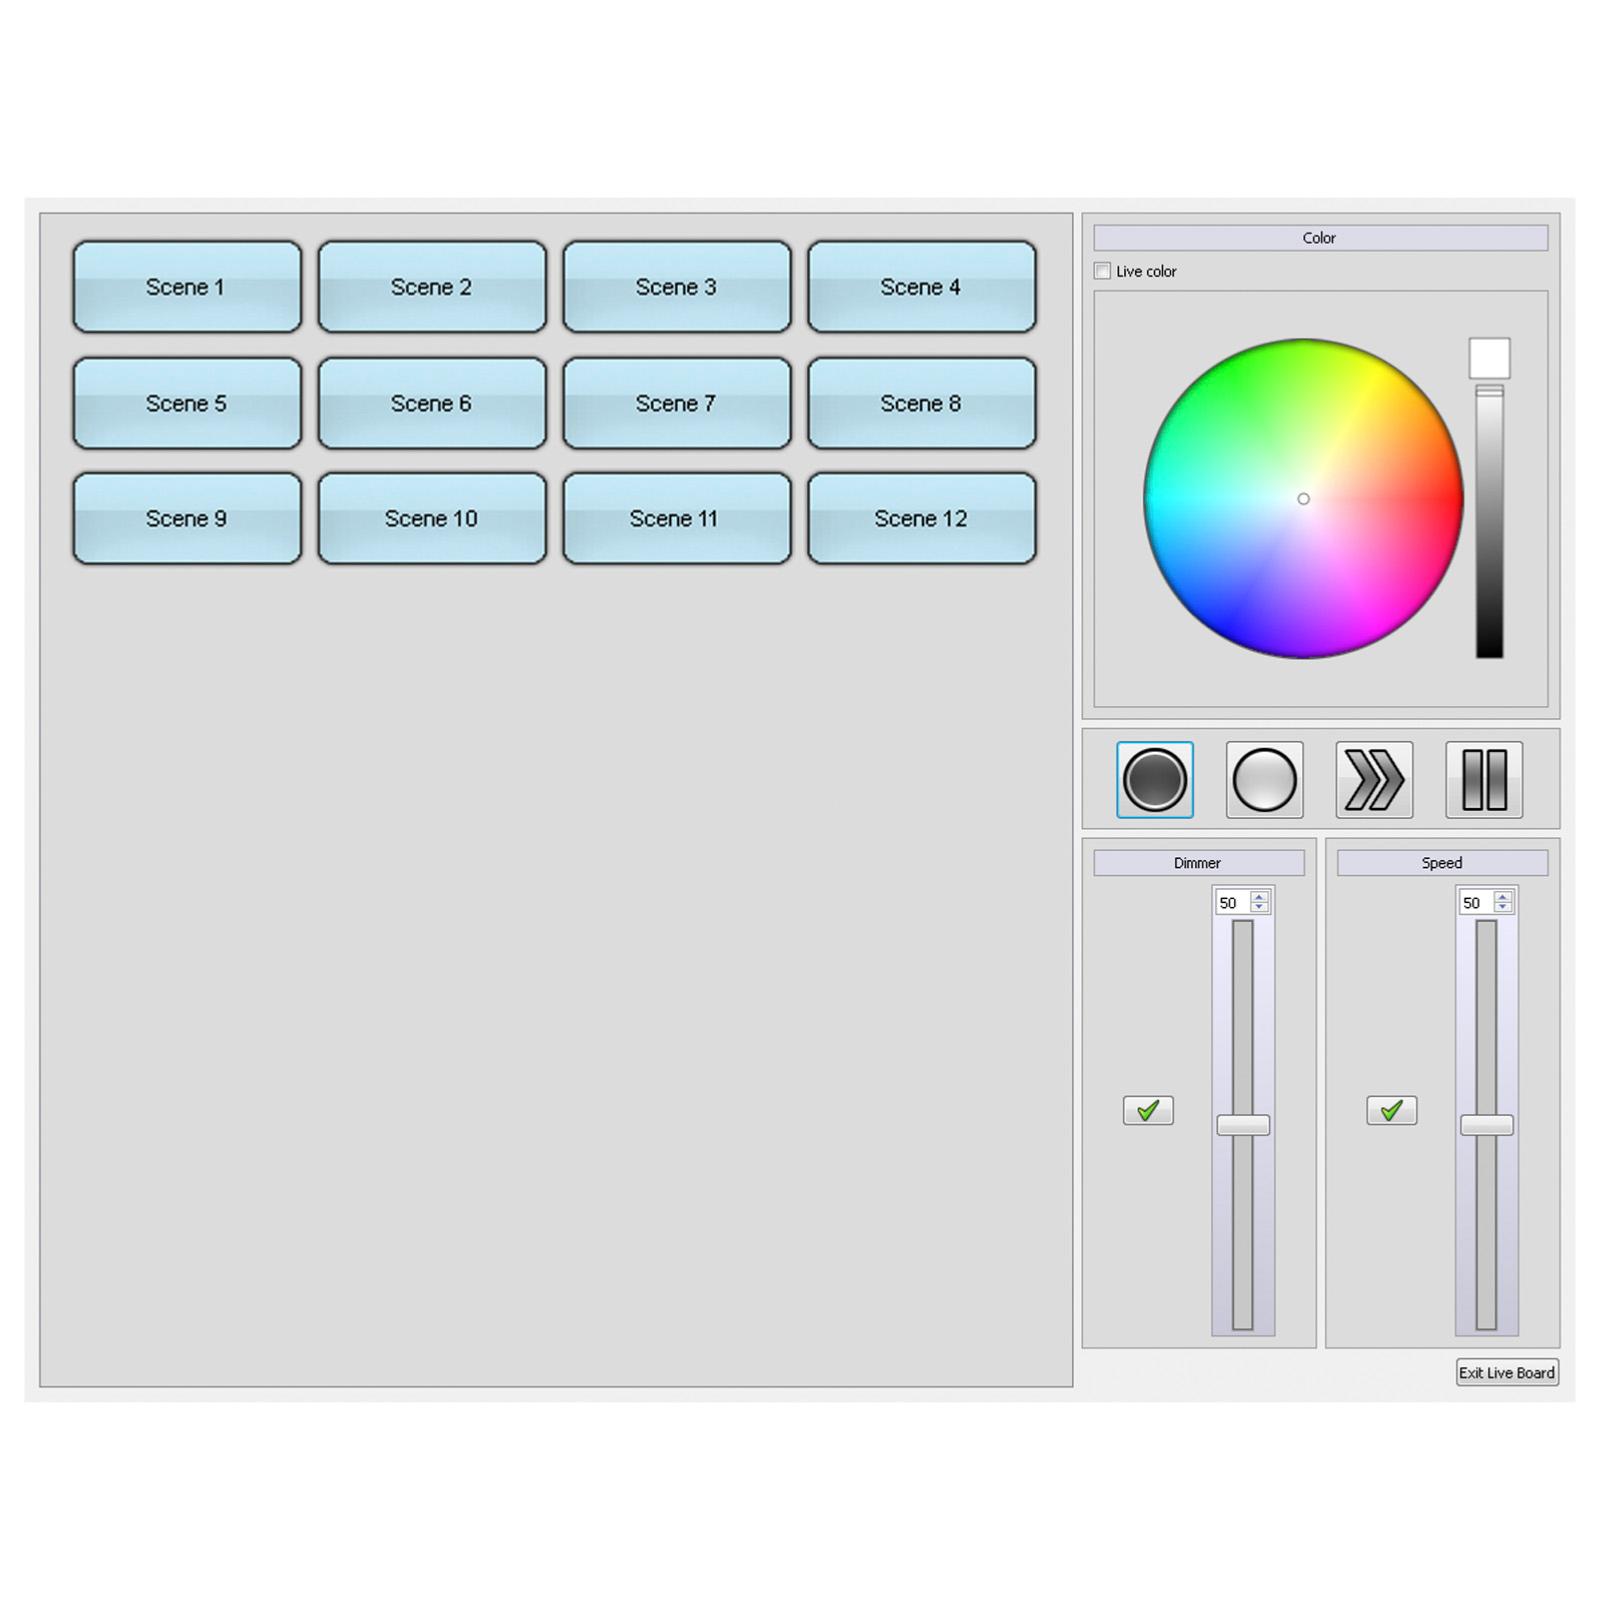Trigger the Scene 1 button
1600x1600 pixels.
coord(187,287)
